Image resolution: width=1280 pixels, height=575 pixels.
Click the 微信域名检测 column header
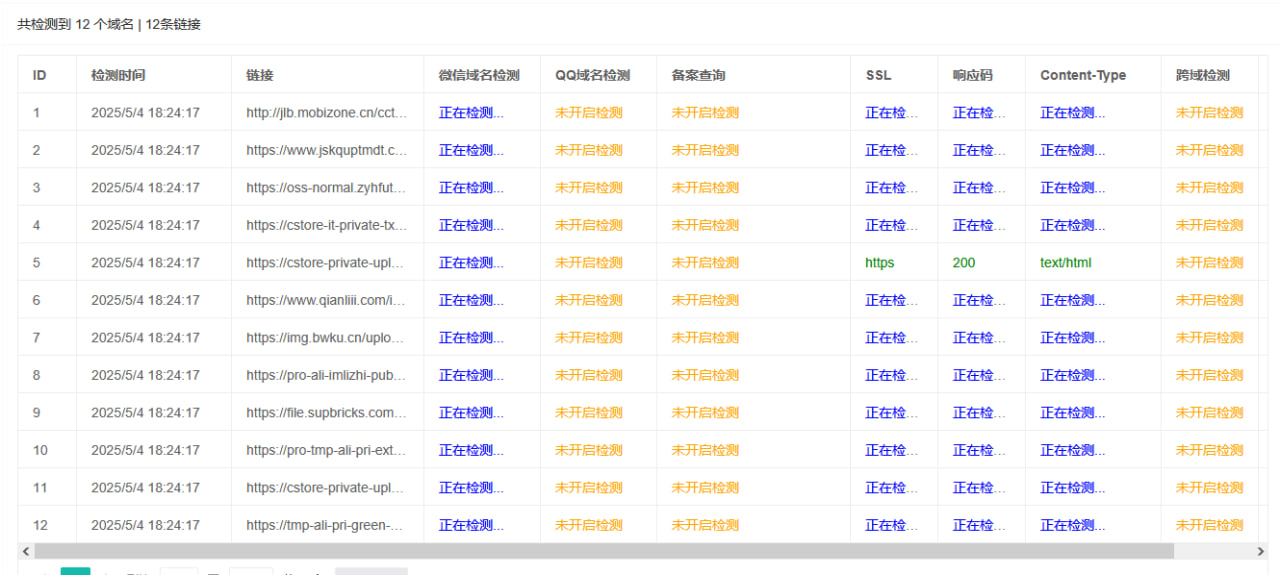[x=479, y=75]
